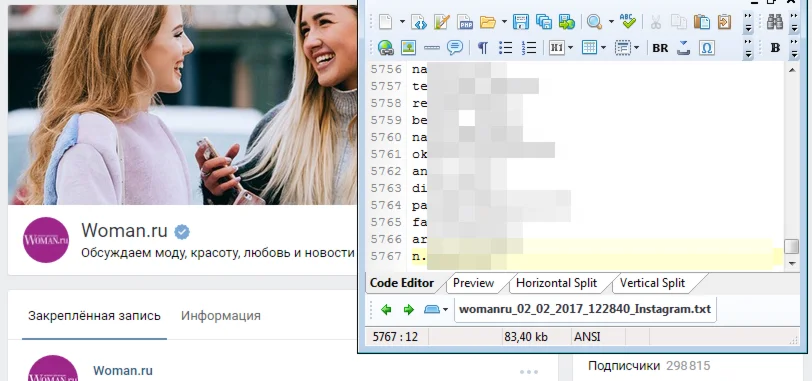Save all open files

544,22
